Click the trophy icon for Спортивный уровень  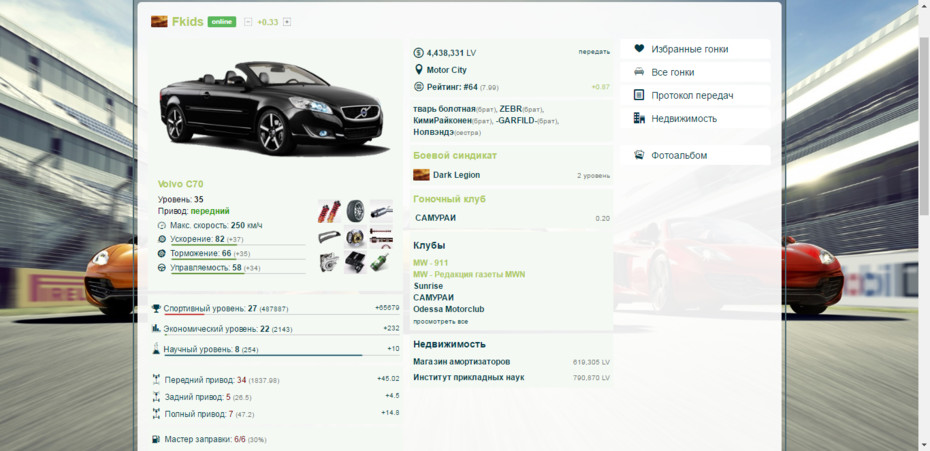pos(156,309)
